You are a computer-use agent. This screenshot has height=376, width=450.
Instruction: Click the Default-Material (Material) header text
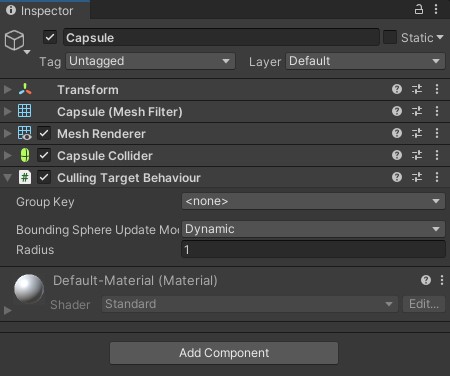coord(135,281)
